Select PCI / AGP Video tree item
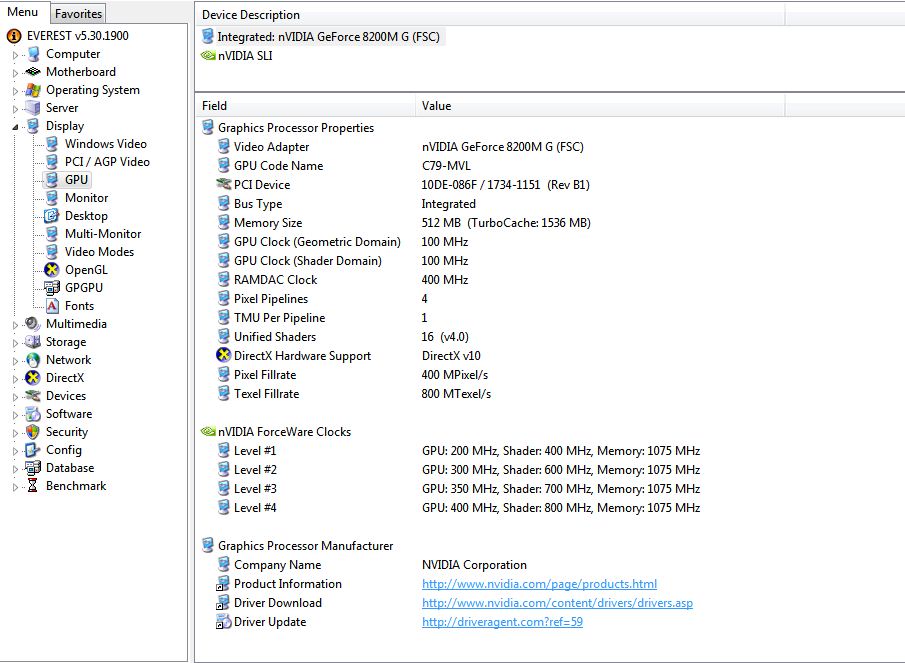Viewport: 905px width, 663px height. 107,162
